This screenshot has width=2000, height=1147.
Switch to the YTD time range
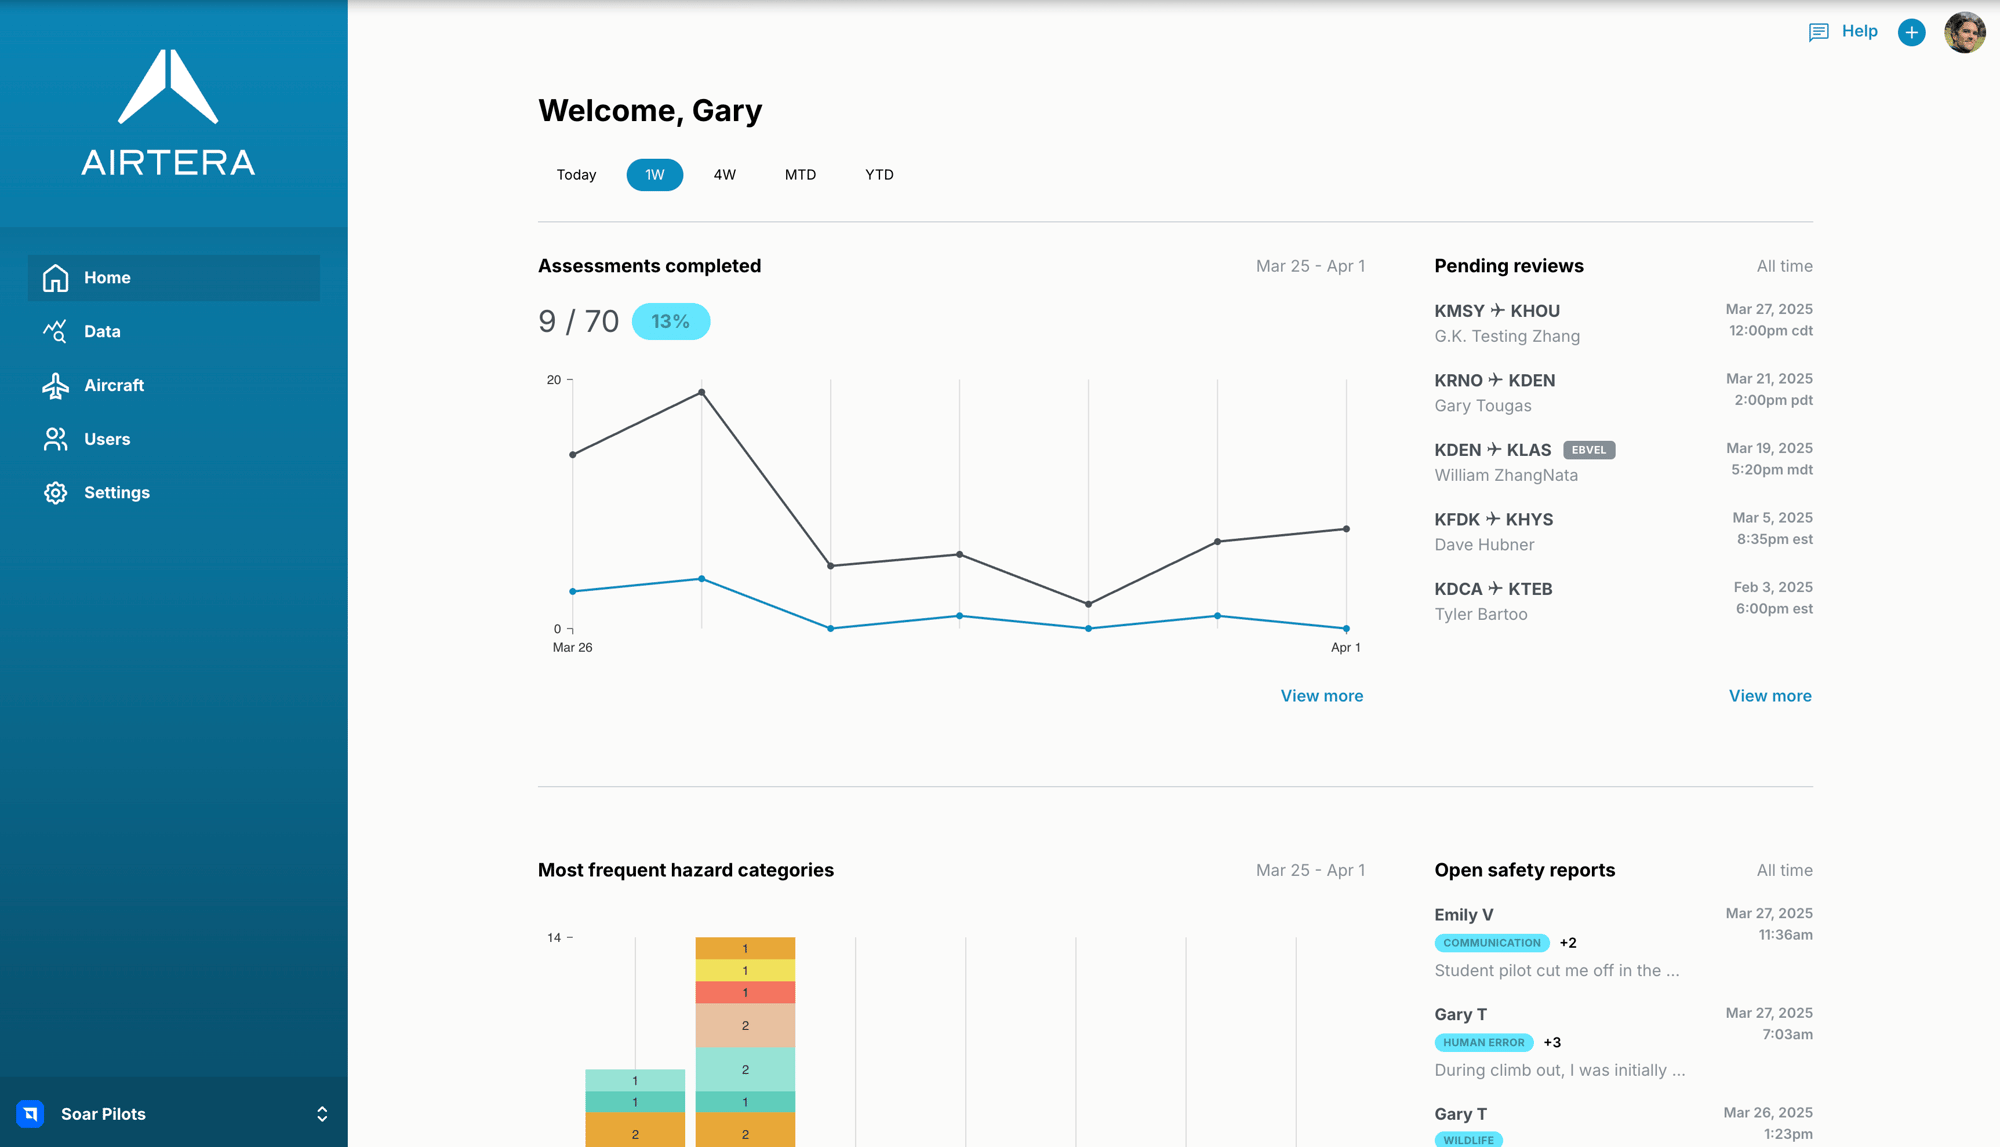[x=879, y=175]
